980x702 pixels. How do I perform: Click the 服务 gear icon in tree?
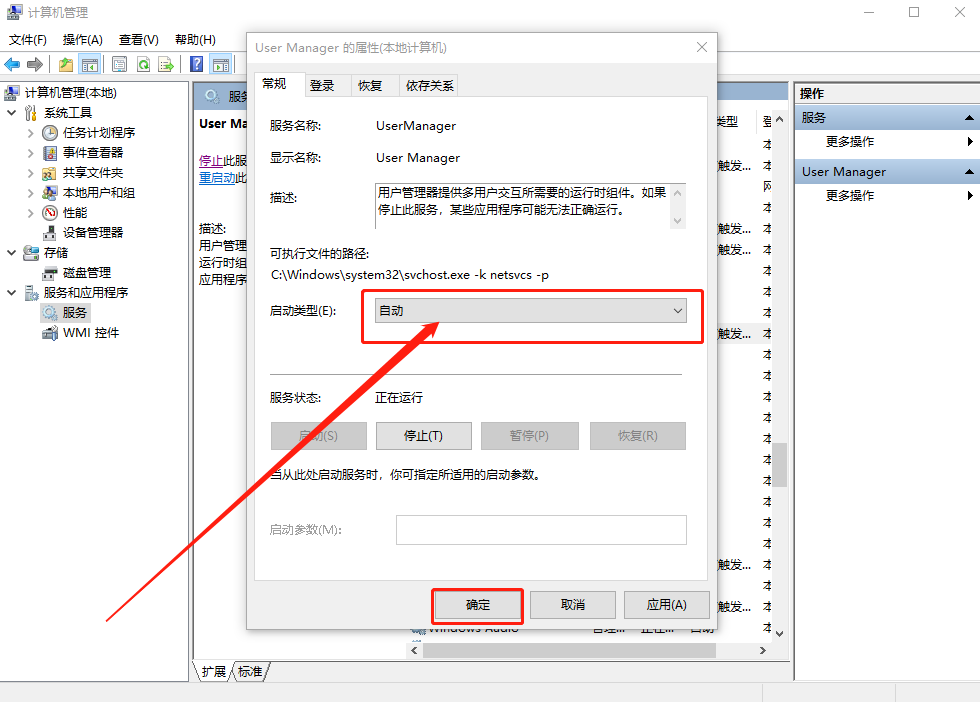pos(50,312)
